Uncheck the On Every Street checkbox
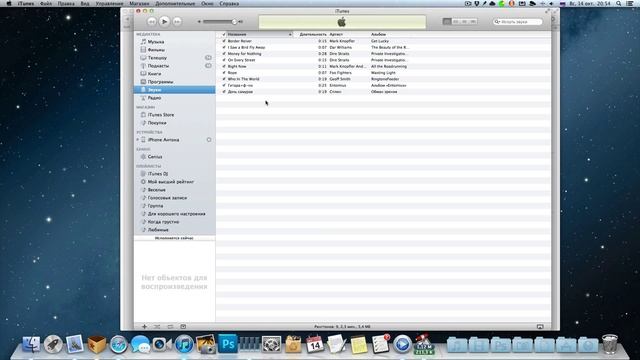The width and height of the screenshot is (640, 360). [x=224, y=60]
